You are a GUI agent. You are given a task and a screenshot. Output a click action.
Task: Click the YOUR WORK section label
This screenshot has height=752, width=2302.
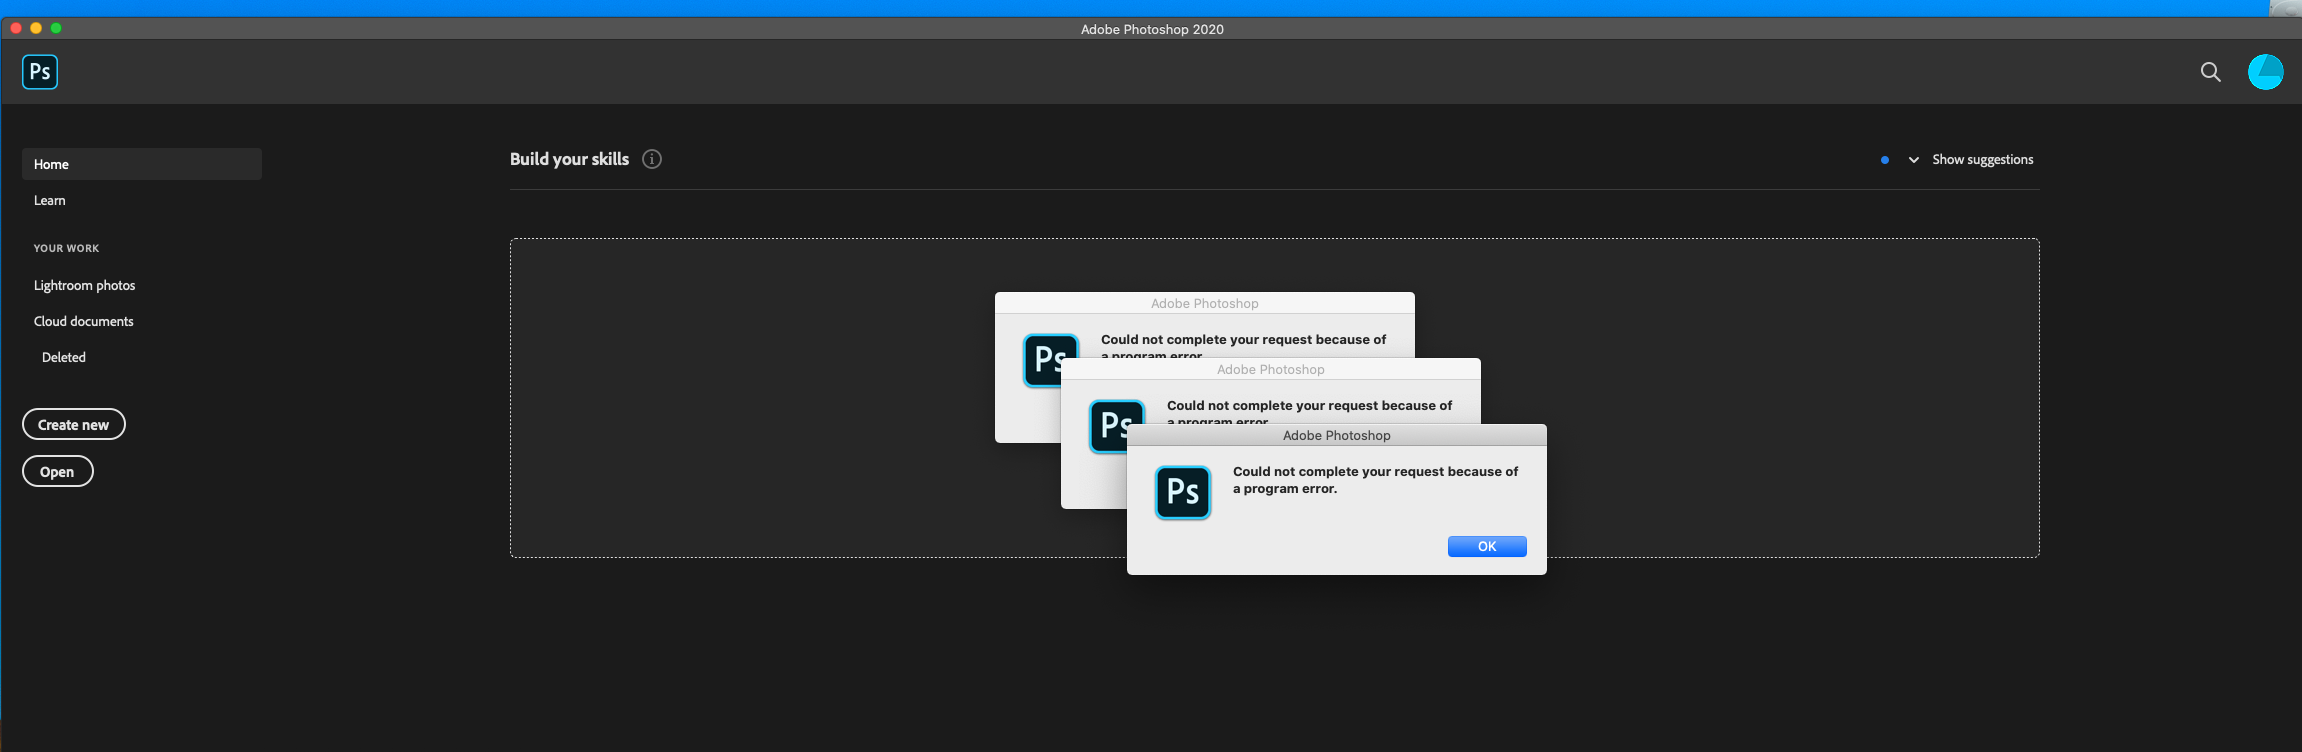66,248
